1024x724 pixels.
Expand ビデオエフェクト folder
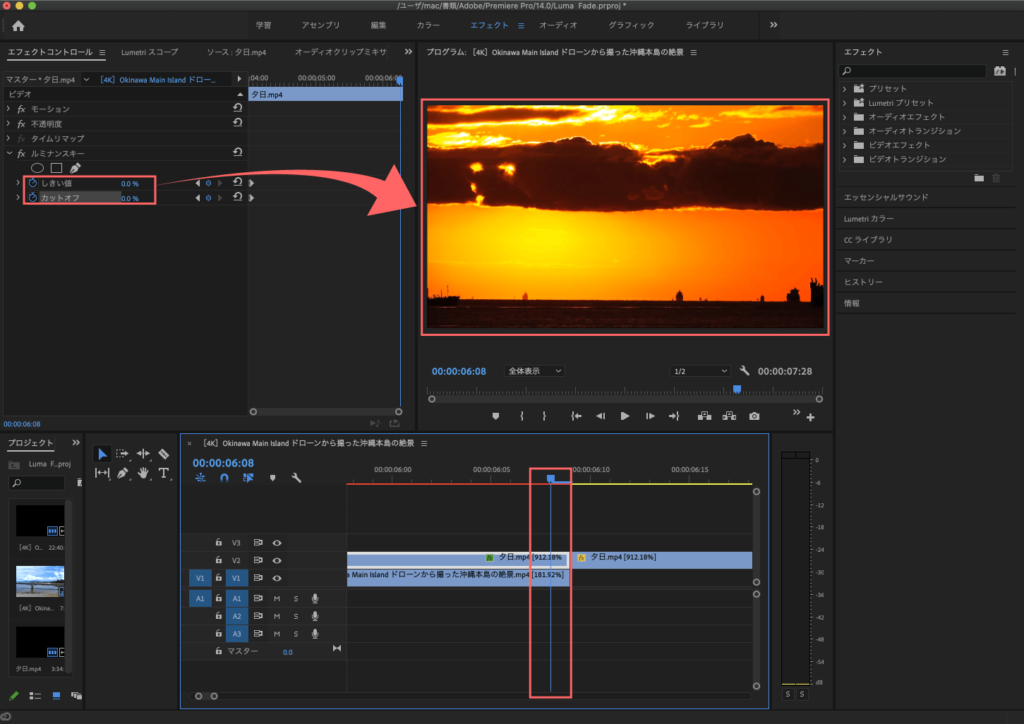(x=844, y=145)
